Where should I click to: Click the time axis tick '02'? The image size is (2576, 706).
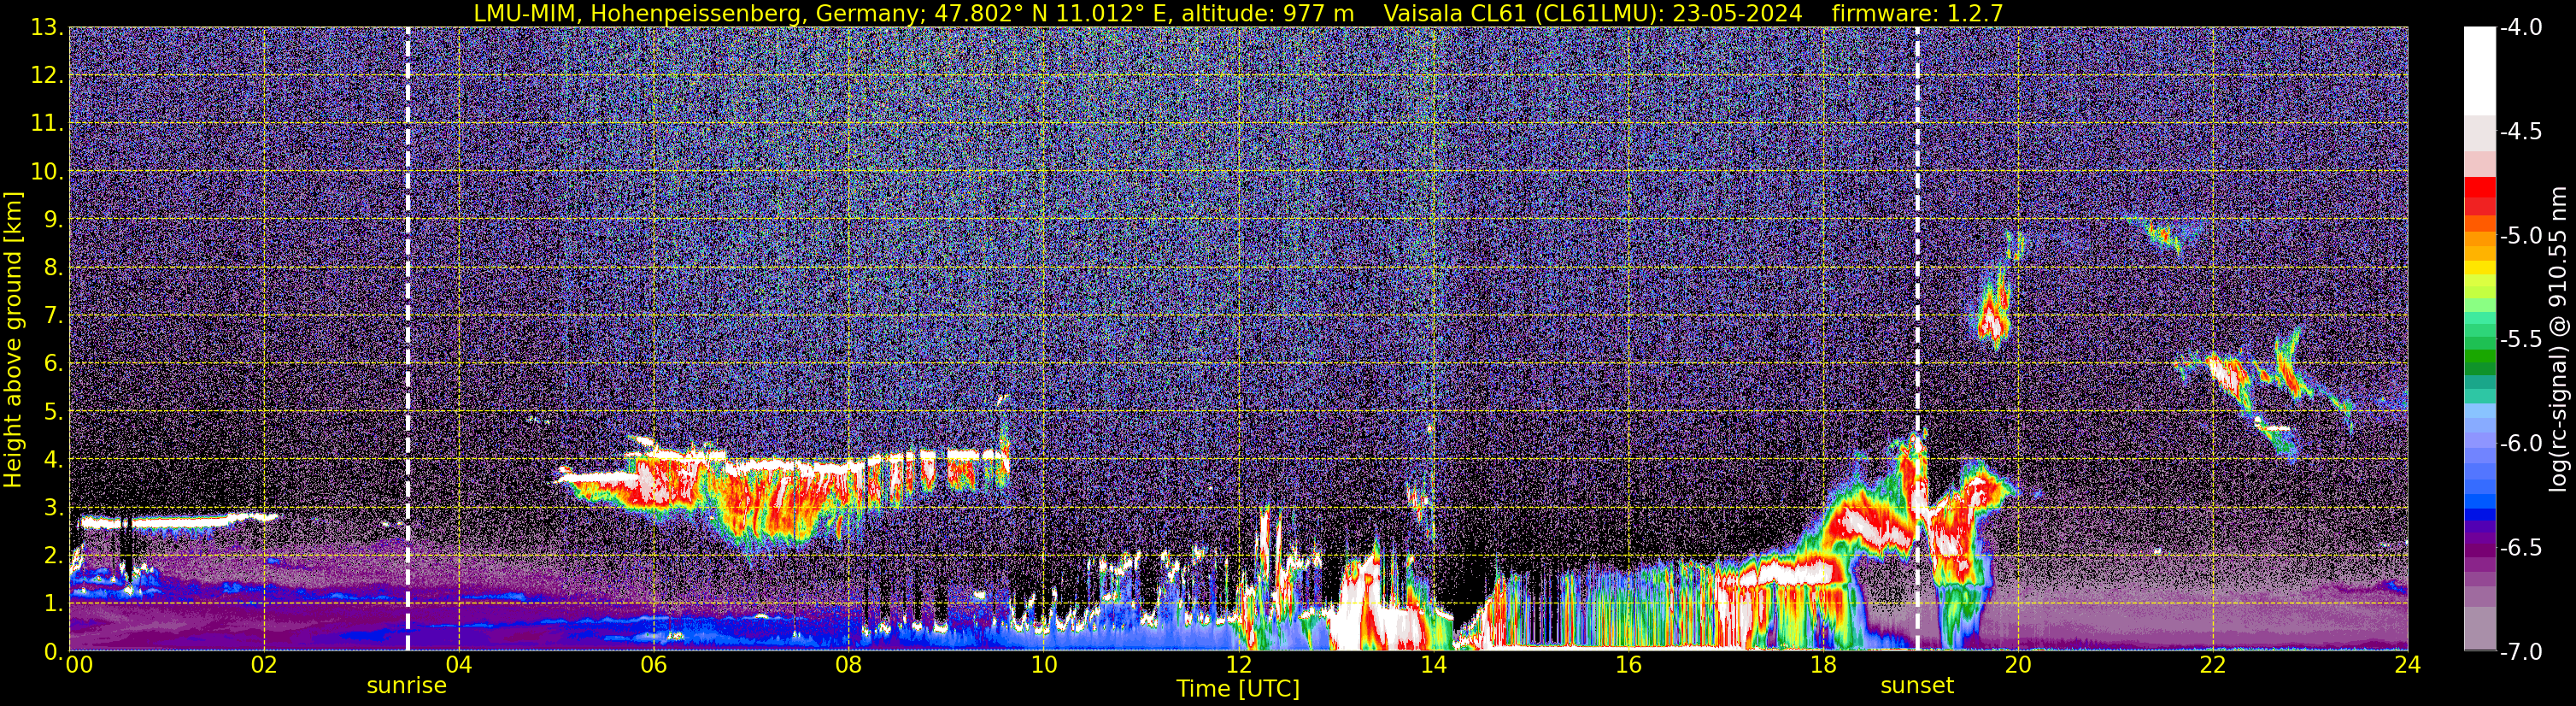(263, 665)
